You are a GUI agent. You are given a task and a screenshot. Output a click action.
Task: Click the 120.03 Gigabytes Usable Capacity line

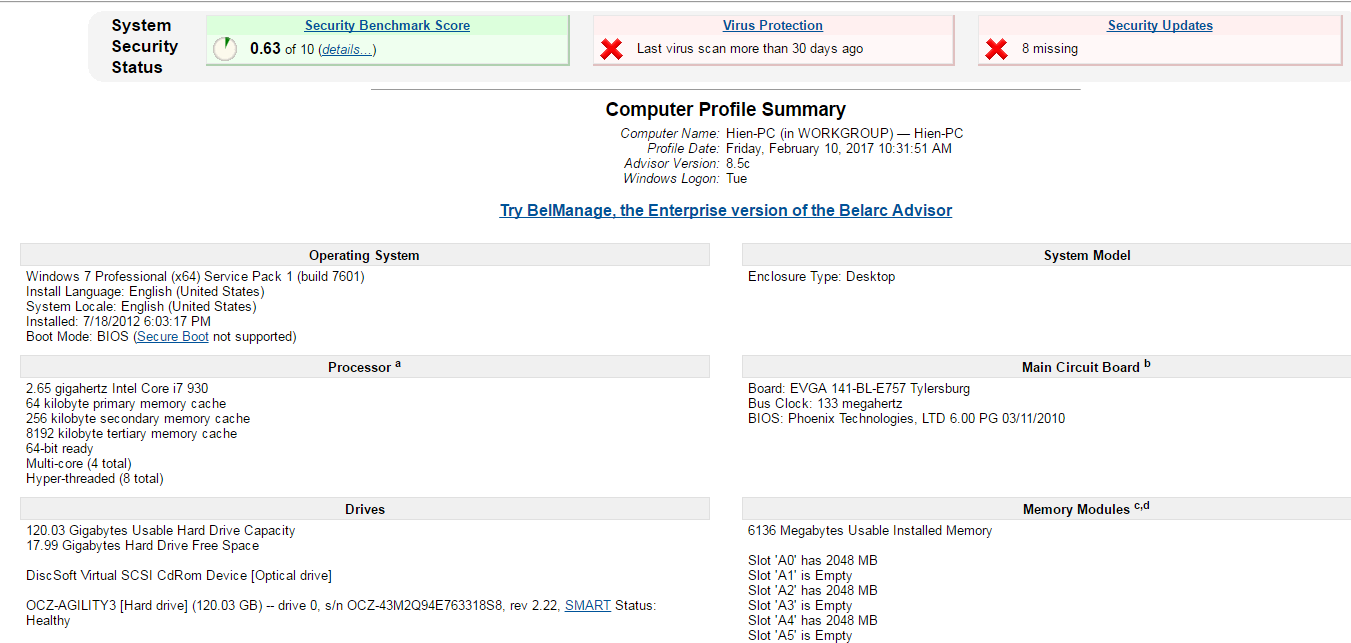coord(160,531)
